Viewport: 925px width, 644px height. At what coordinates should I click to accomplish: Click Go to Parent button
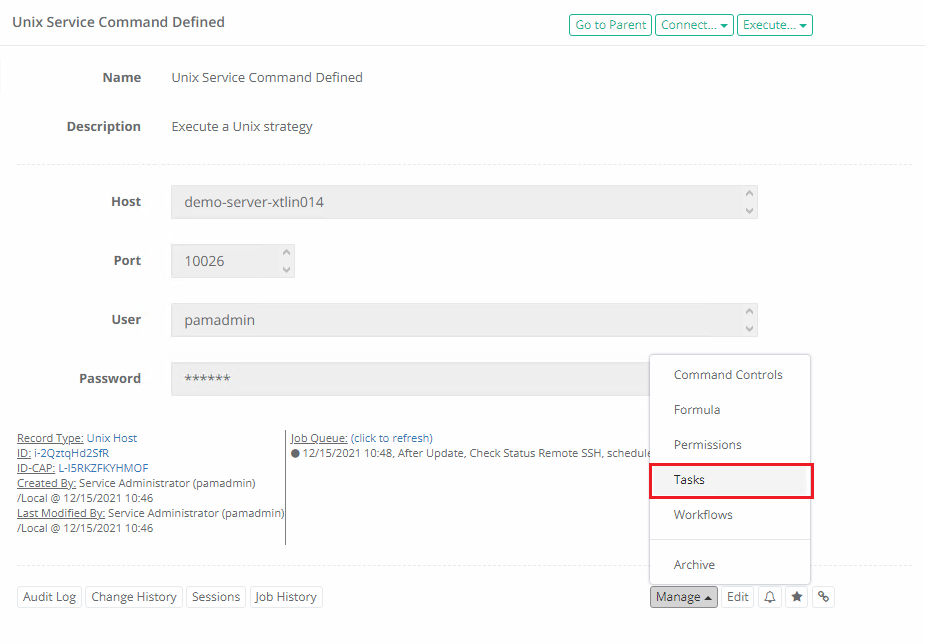(610, 25)
